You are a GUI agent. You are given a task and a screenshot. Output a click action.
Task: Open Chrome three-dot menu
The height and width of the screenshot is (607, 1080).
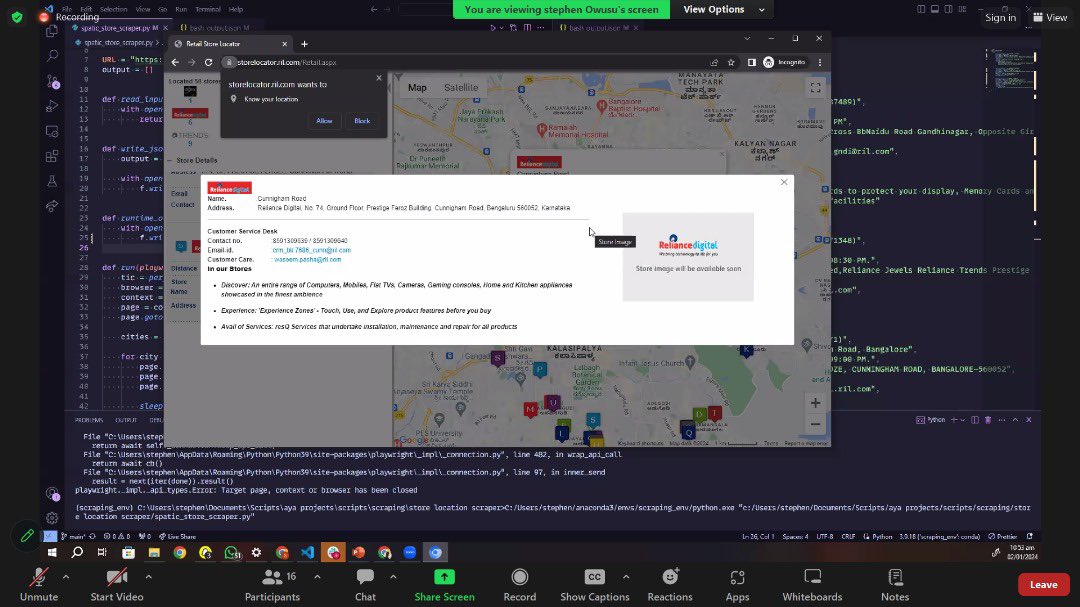[x=820, y=62]
